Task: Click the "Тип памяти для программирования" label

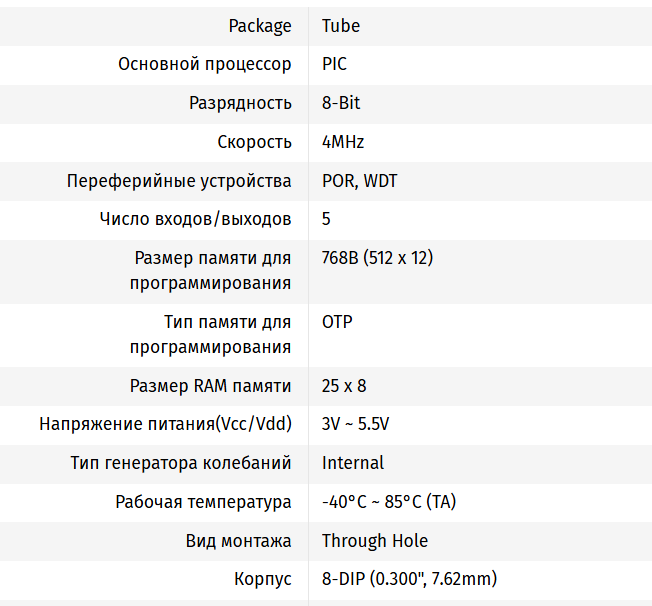Action: [211, 335]
